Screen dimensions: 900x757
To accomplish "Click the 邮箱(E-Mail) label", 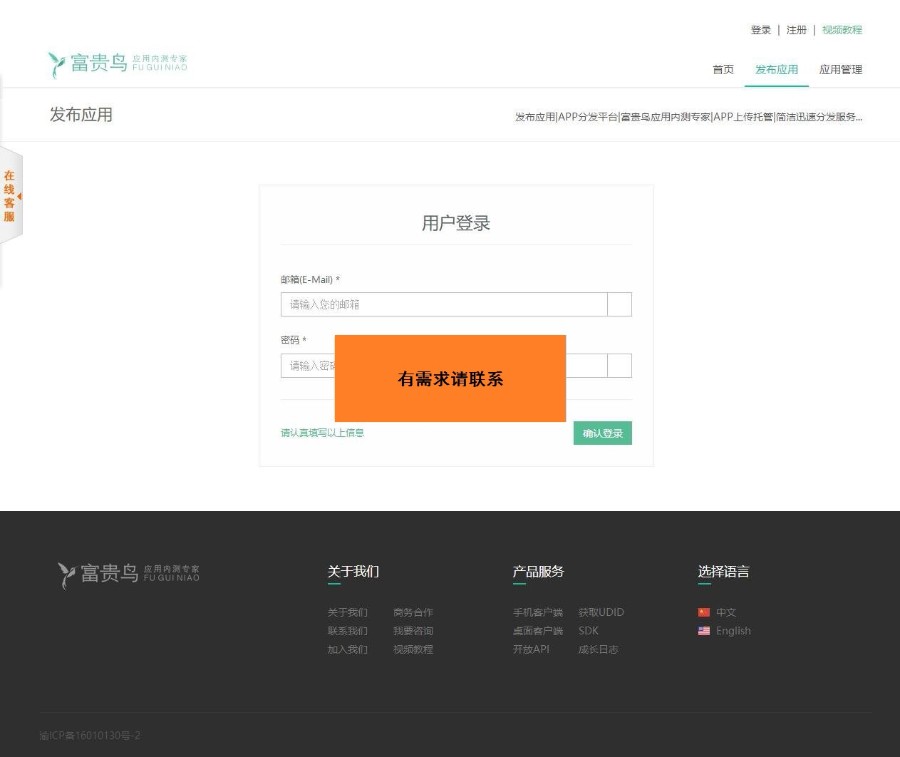I will [310, 279].
